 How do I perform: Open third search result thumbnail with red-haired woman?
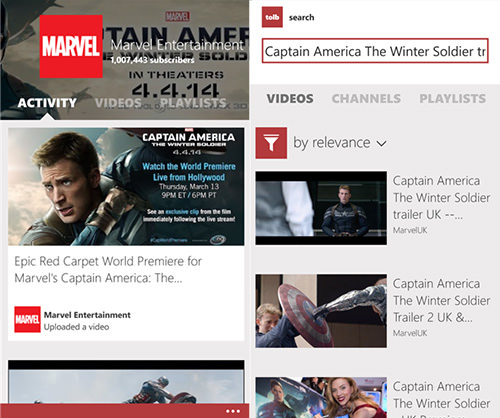click(321, 397)
